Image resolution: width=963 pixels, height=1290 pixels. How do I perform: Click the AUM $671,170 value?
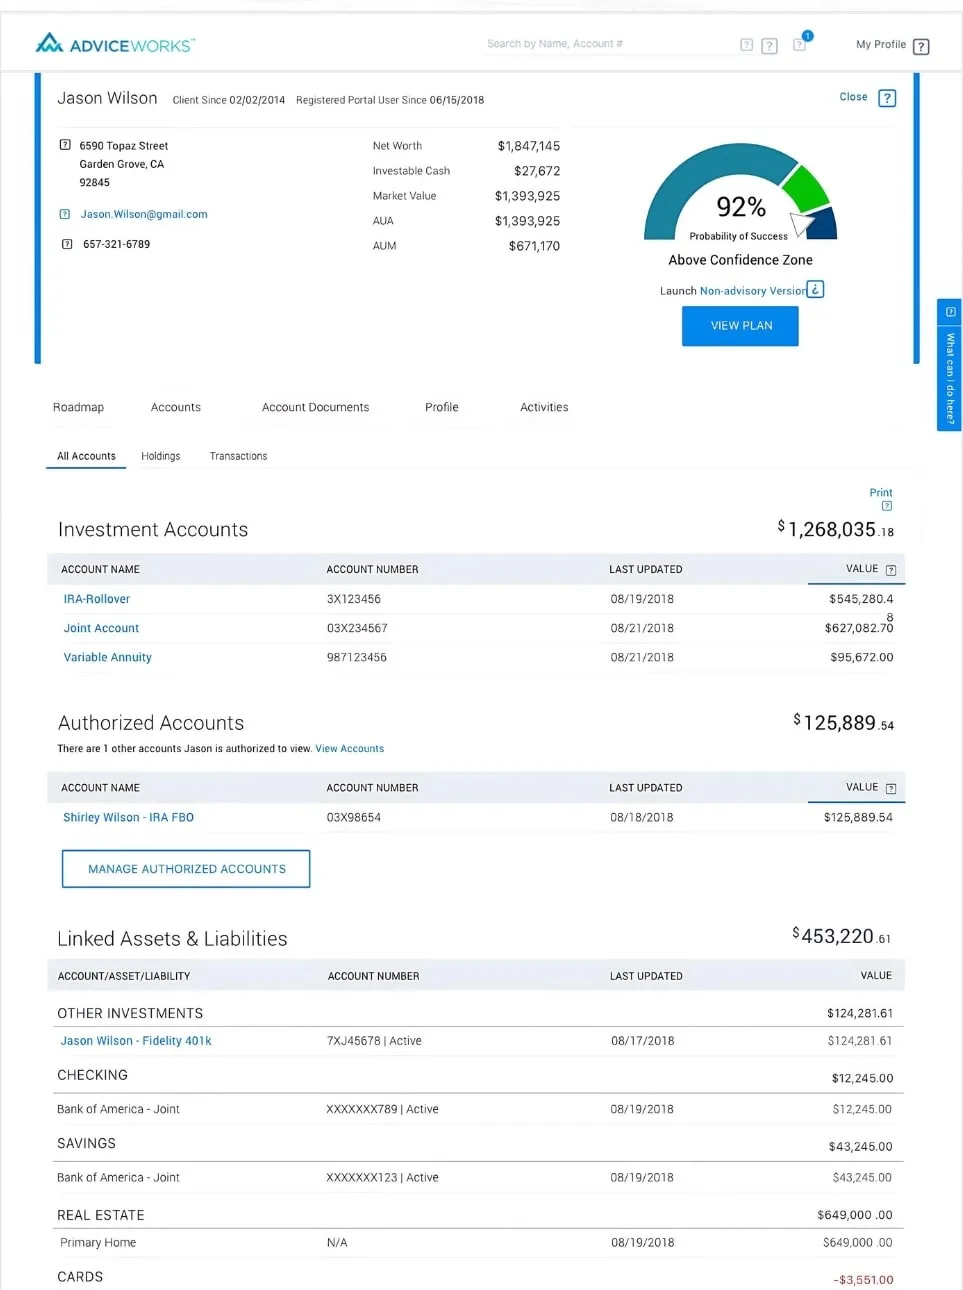click(534, 246)
